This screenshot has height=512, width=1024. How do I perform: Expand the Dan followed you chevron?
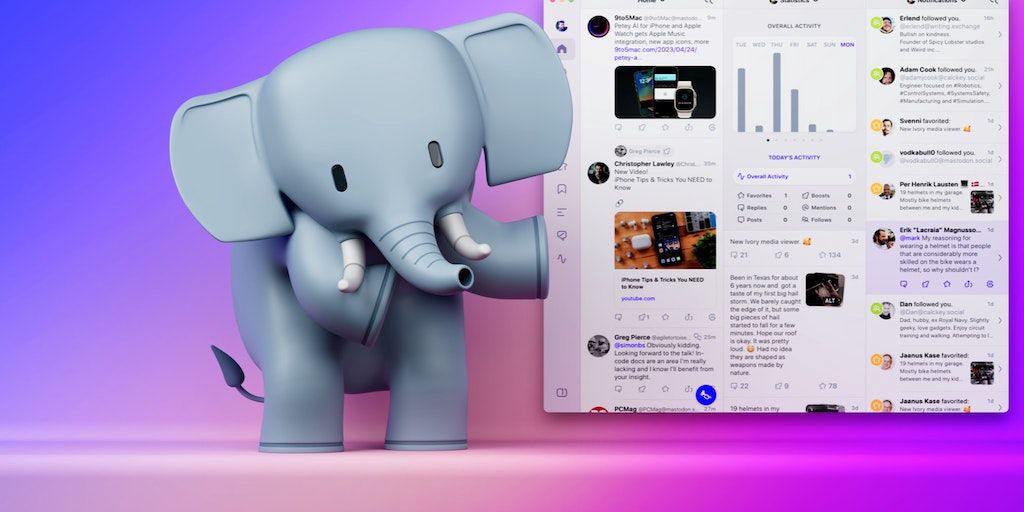coord(1000,320)
